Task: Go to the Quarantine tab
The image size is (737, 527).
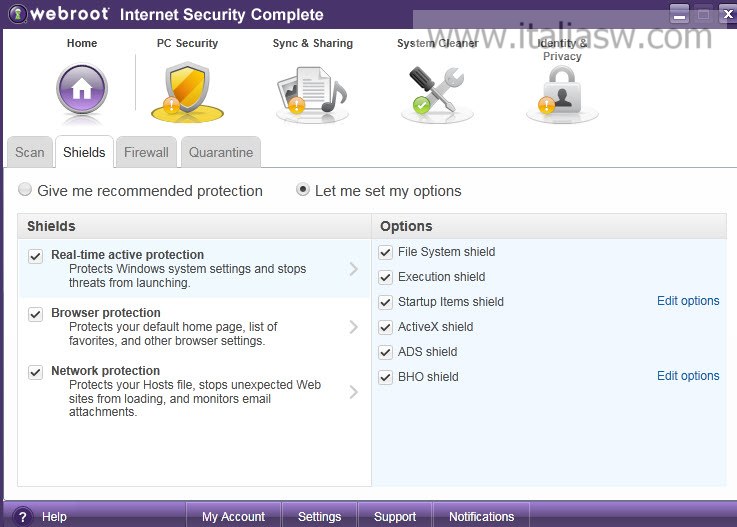Action: coord(221,152)
